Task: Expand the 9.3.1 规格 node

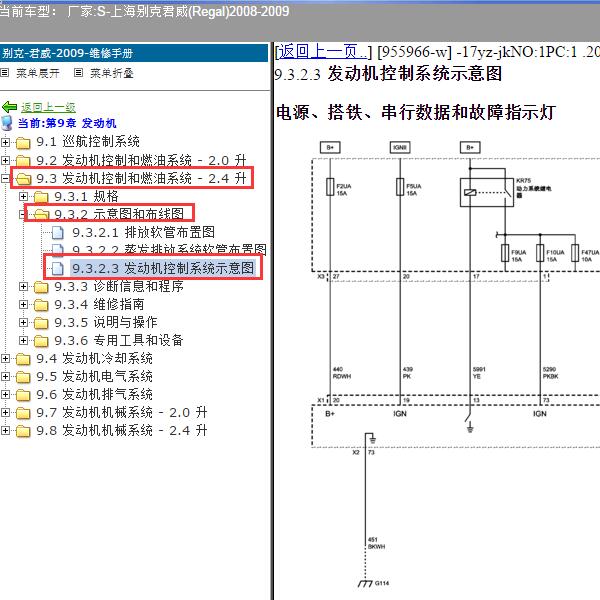Action: [23, 196]
